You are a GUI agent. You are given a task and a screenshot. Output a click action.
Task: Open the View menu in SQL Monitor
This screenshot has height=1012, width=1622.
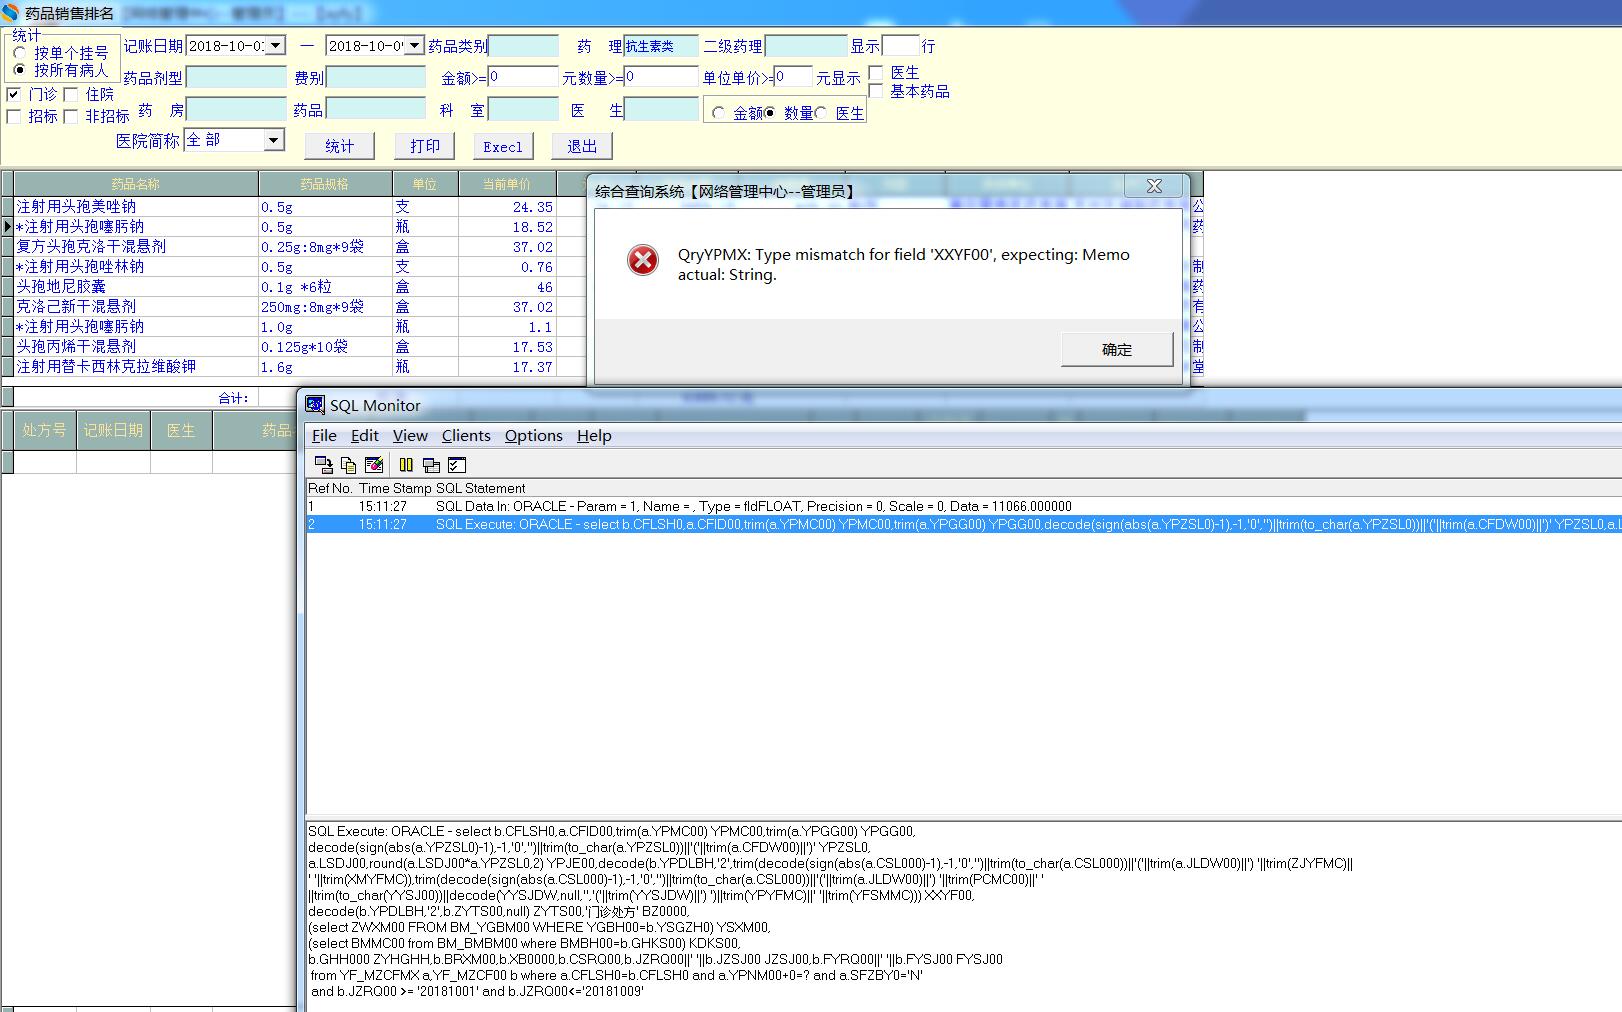[x=410, y=435]
